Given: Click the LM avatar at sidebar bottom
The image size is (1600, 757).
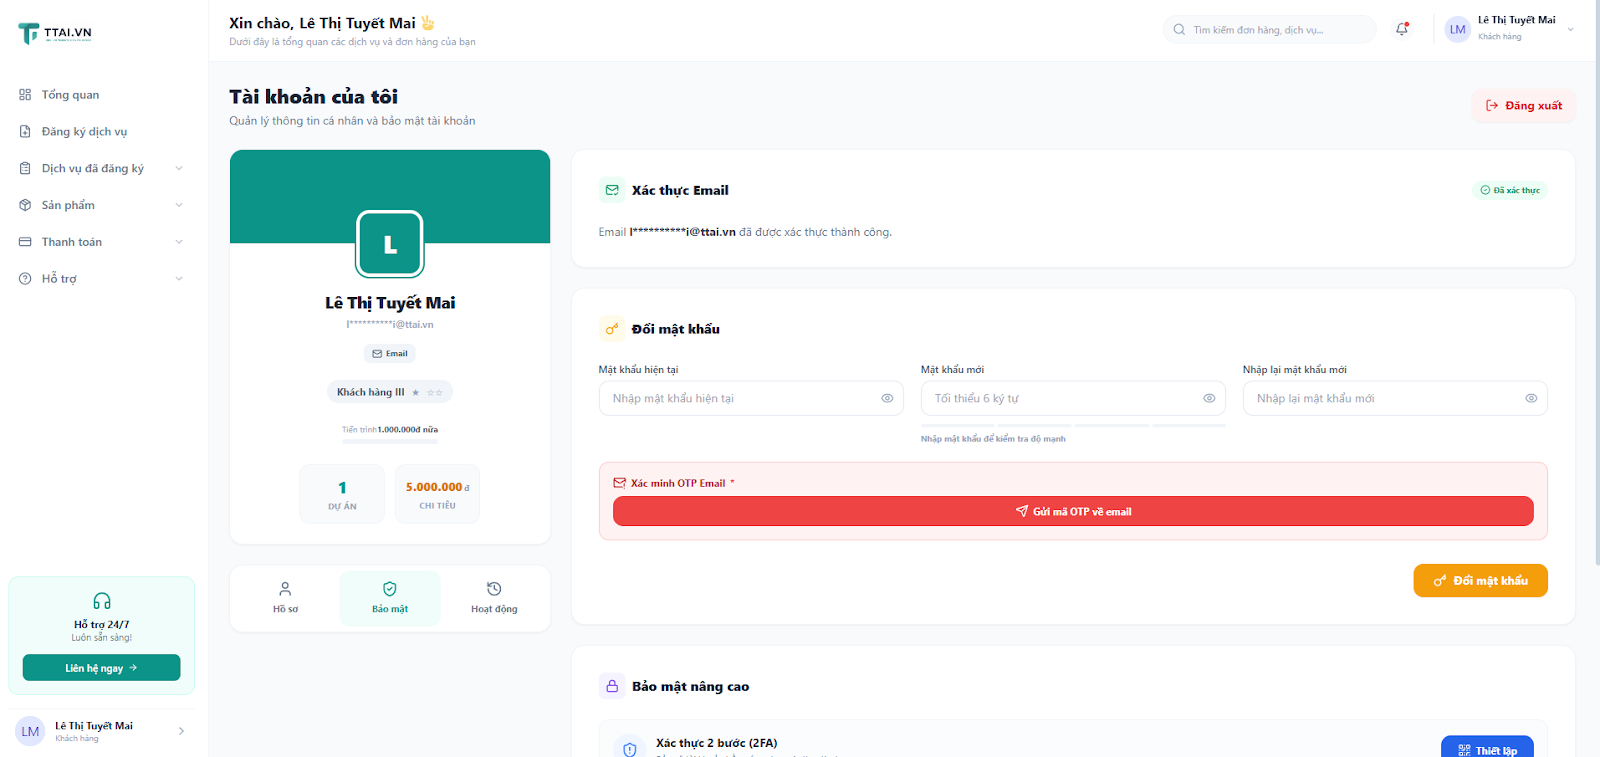Looking at the screenshot, I should (x=31, y=731).
